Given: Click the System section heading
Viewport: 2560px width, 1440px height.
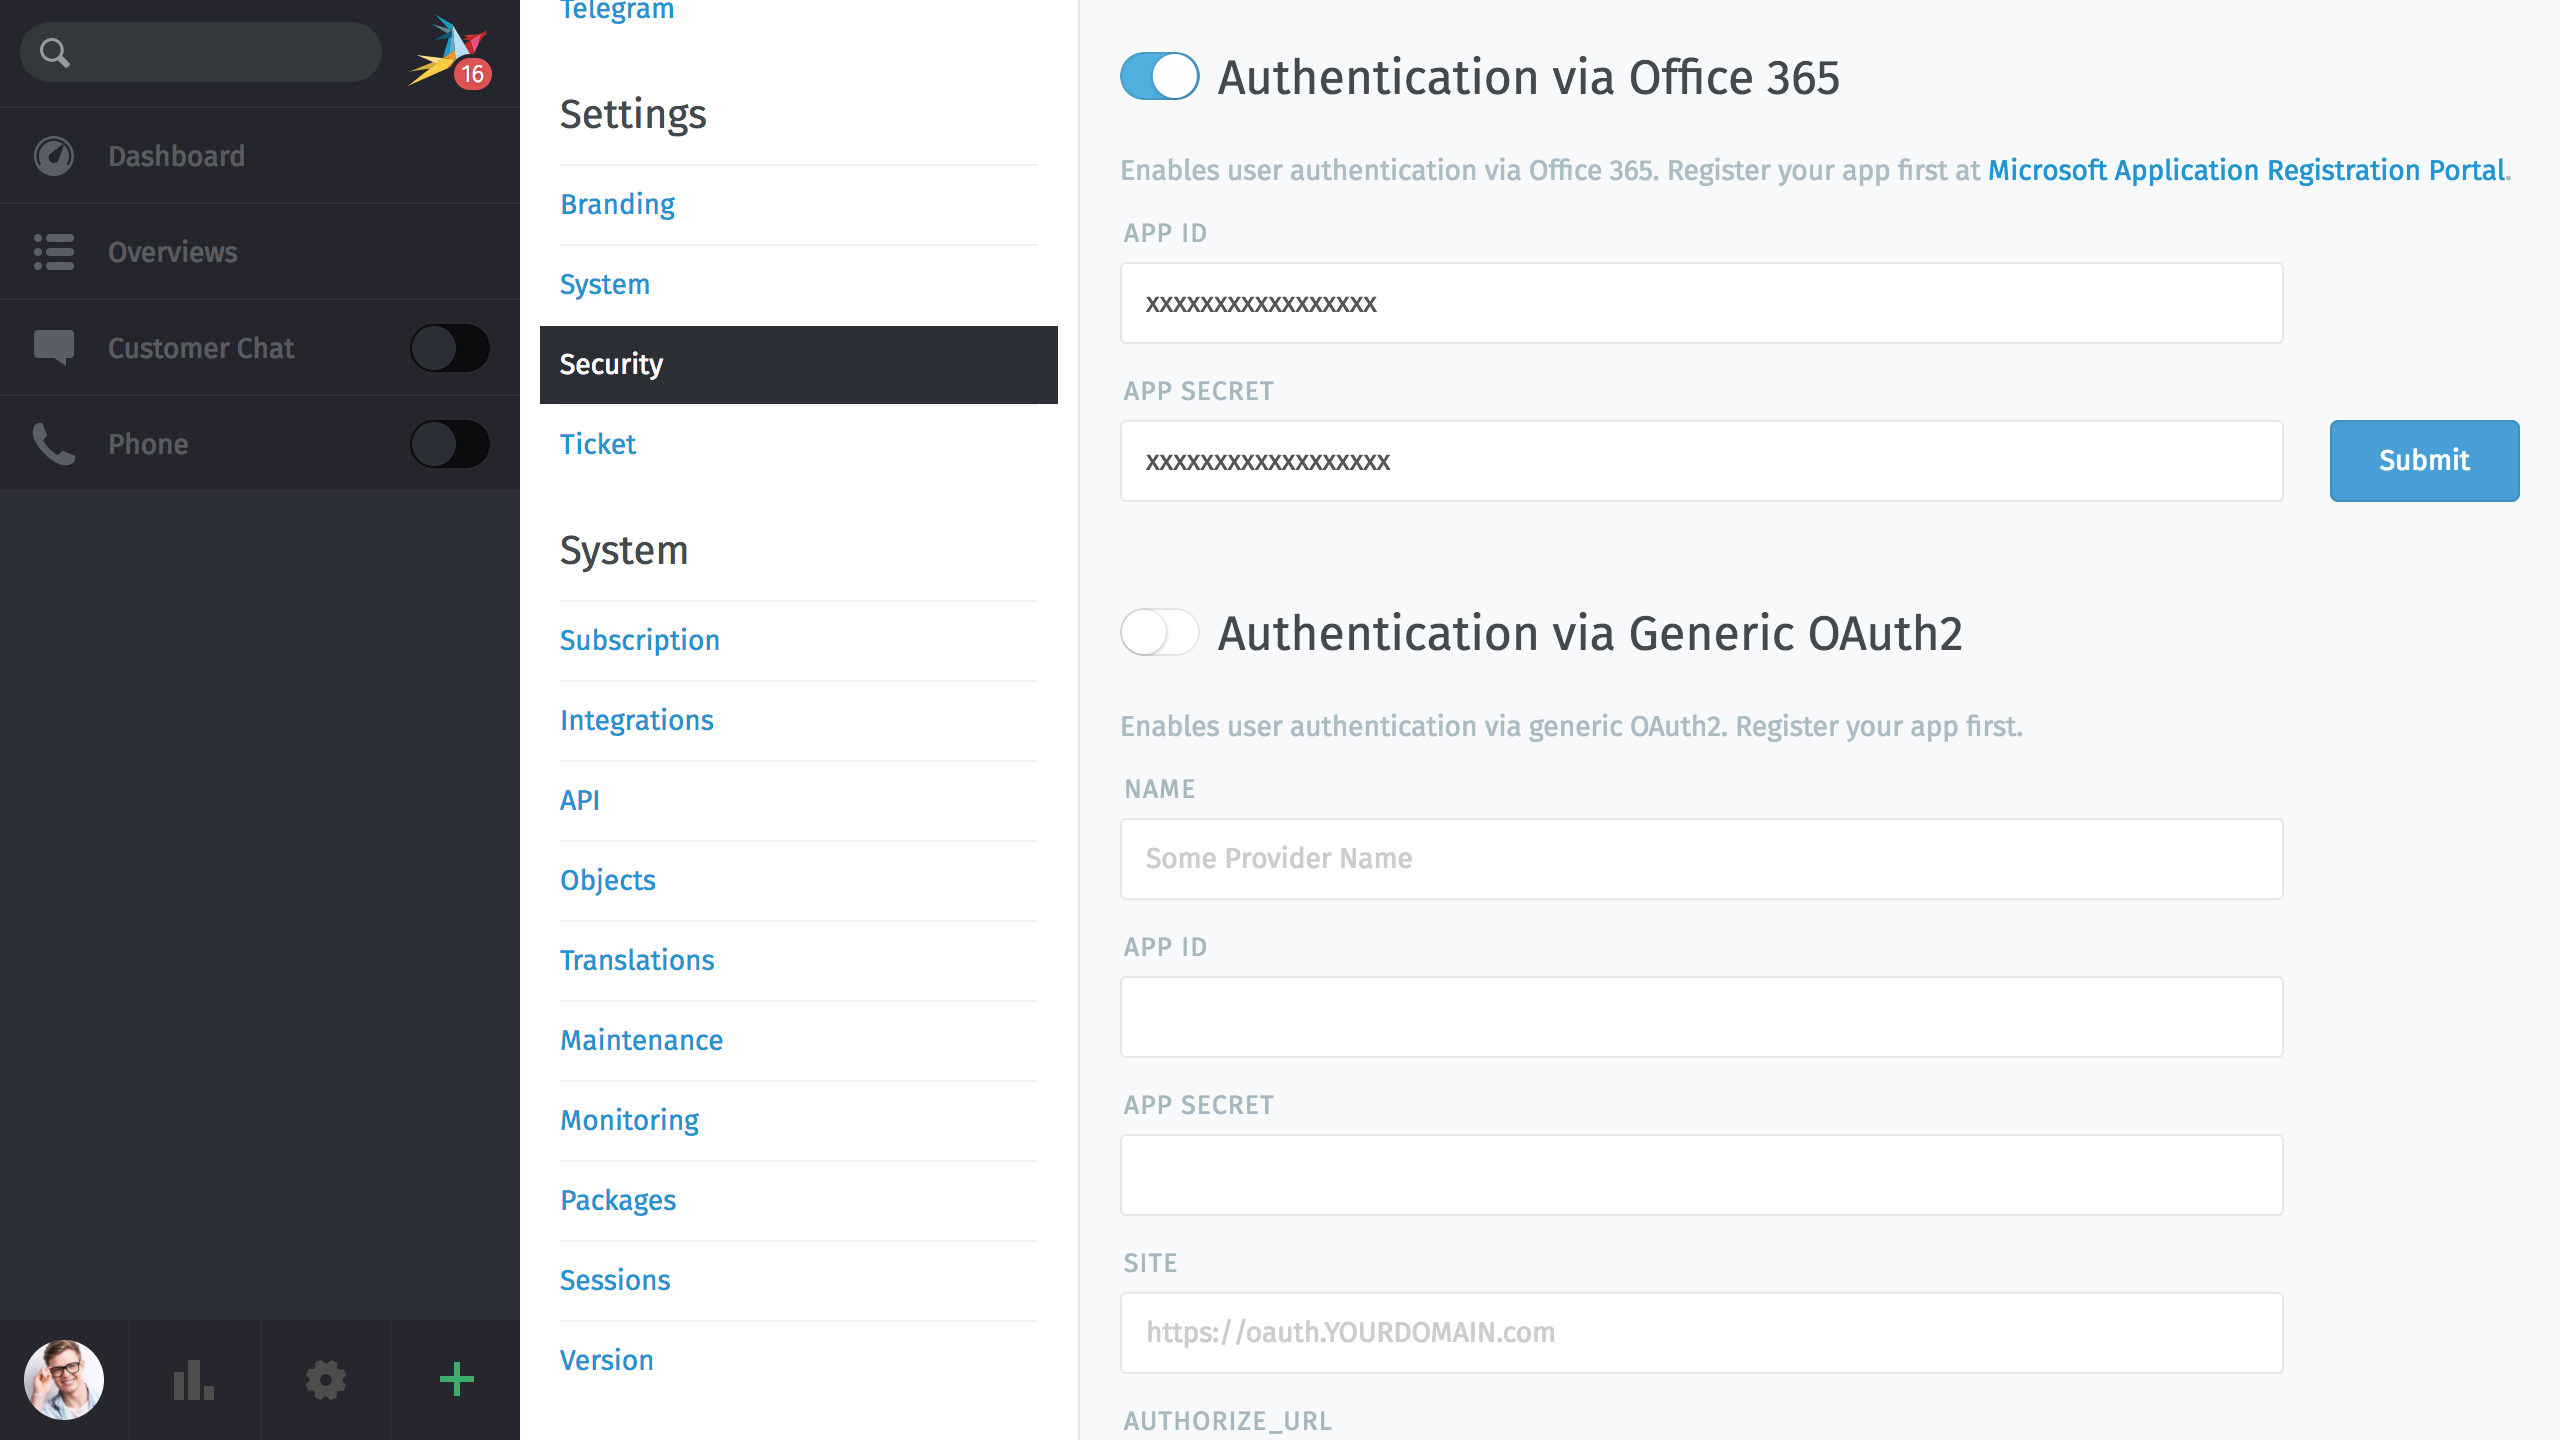Looking at the screenshot, I should [624, 550].
